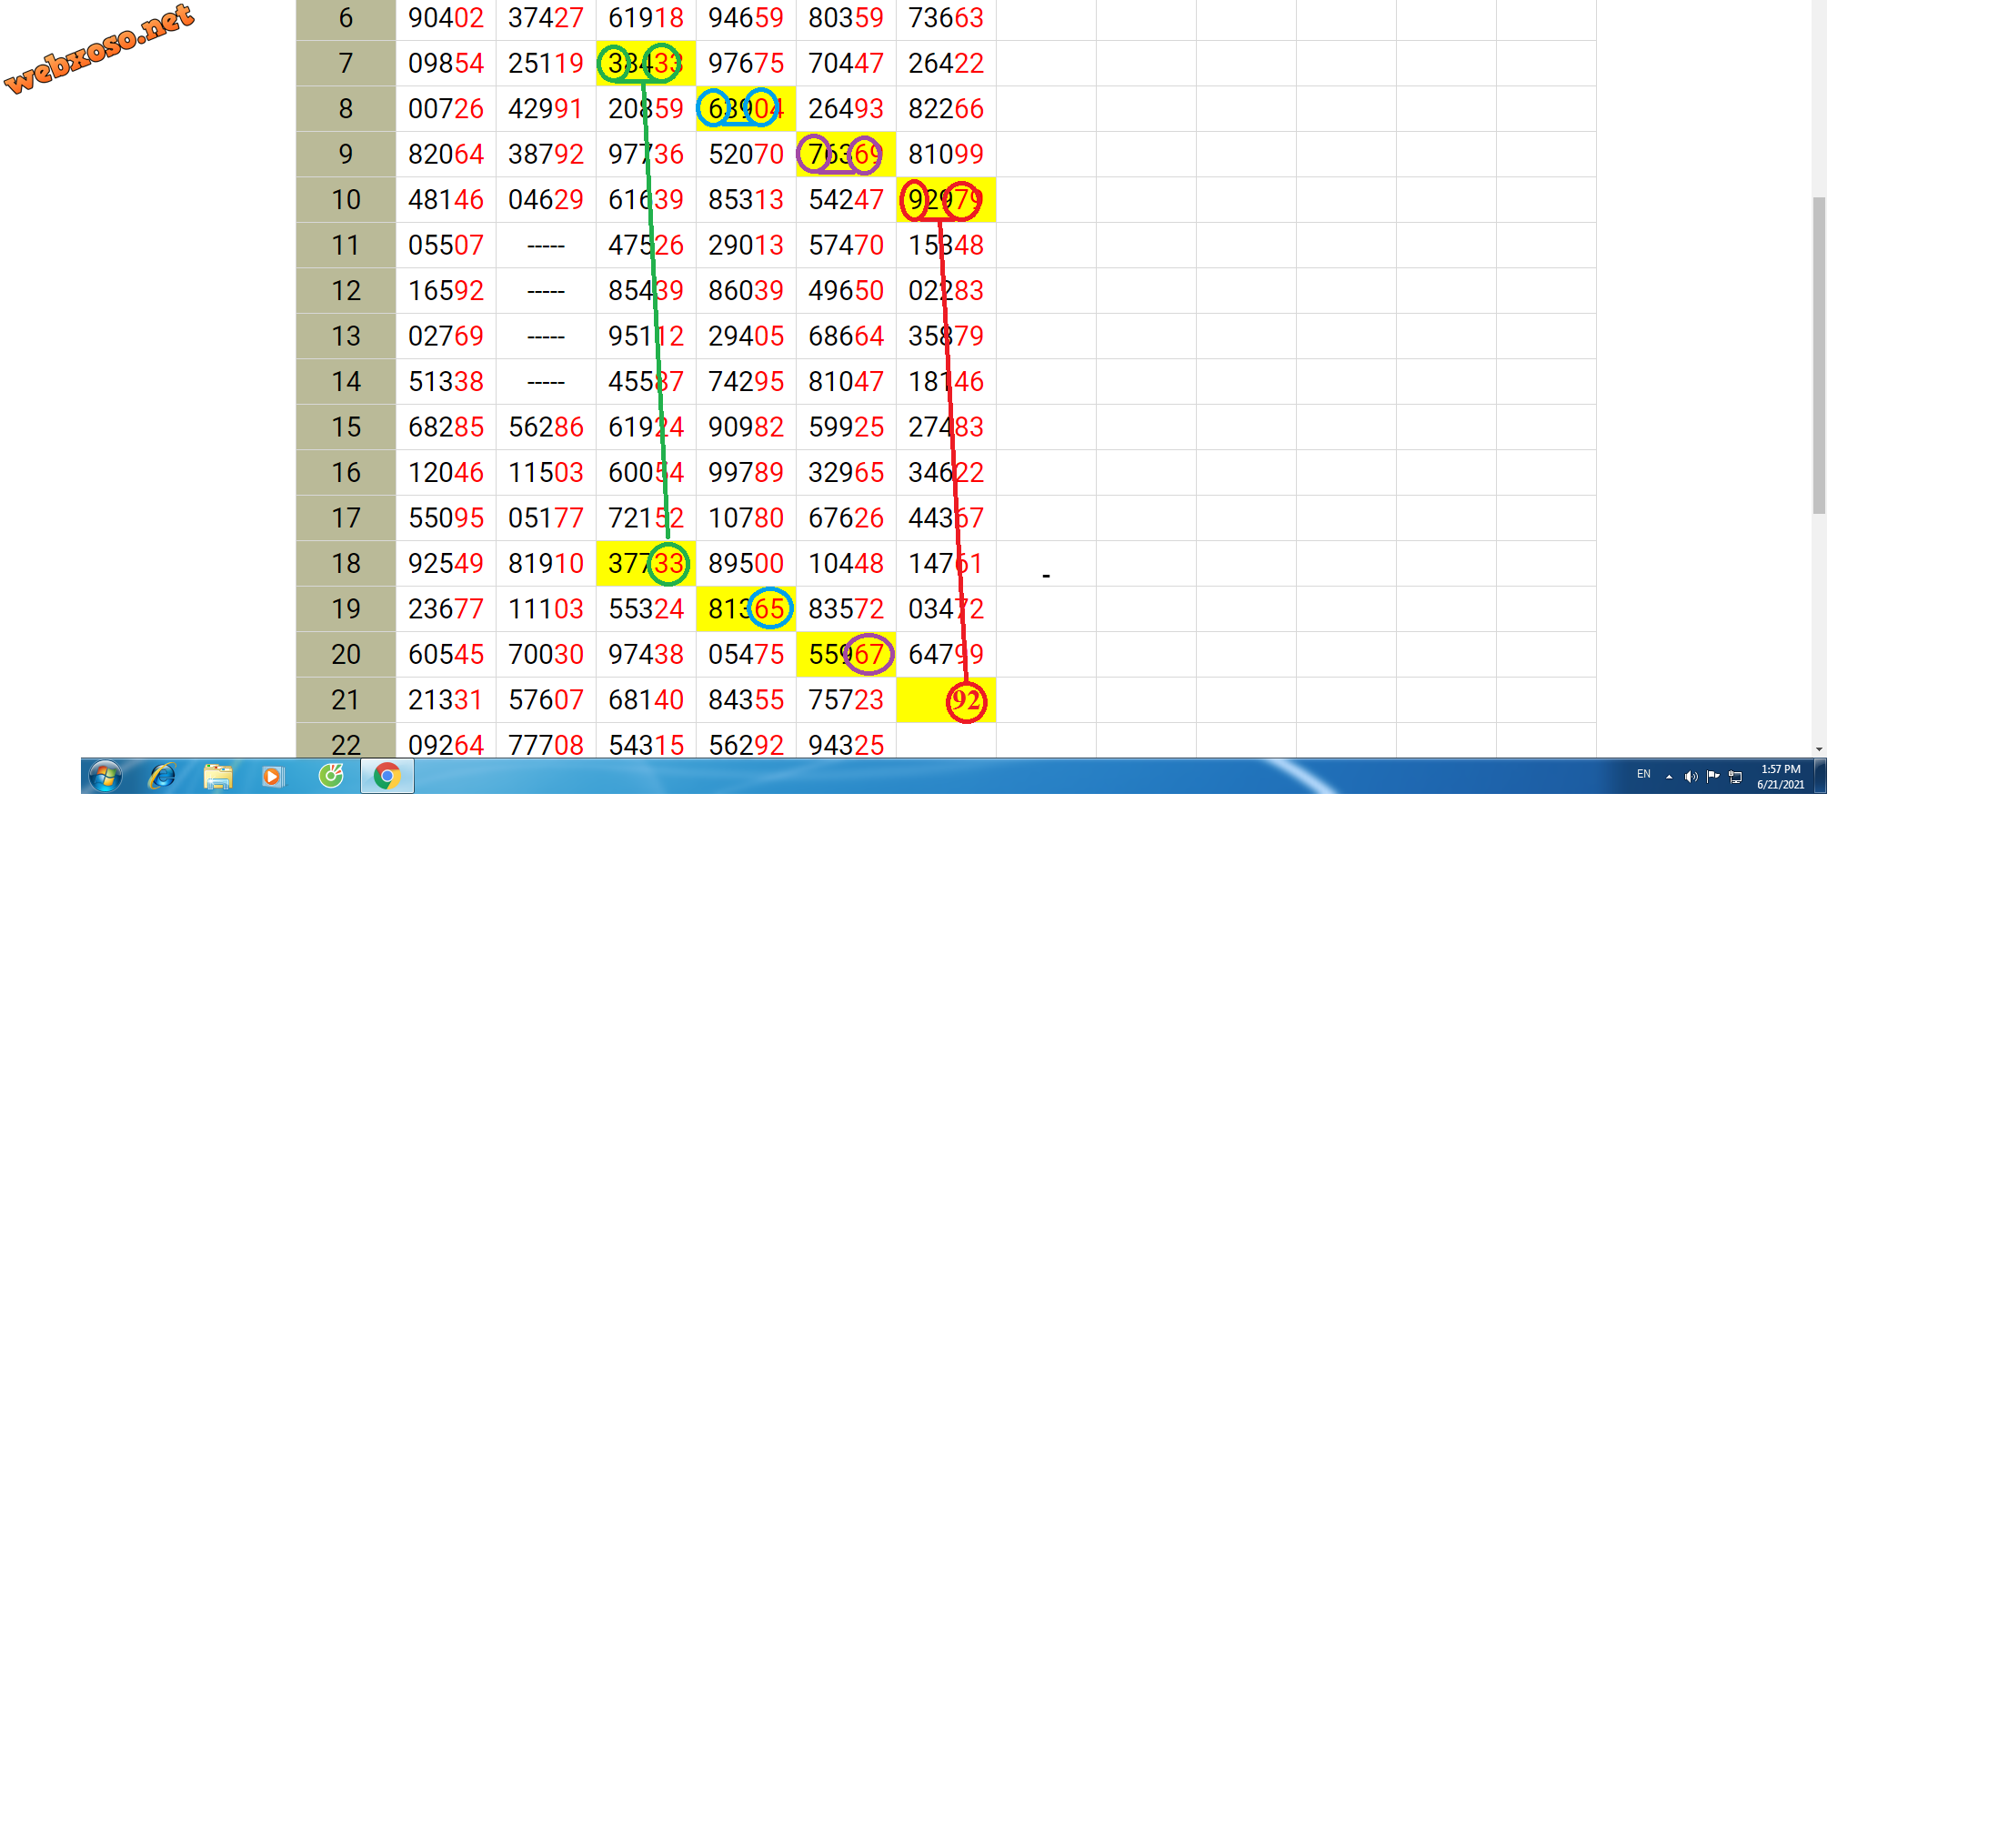Image resolution: width=2008 pixels, height=1848 pixels.
Task: Click cell containing 85313
Action: 746,200
